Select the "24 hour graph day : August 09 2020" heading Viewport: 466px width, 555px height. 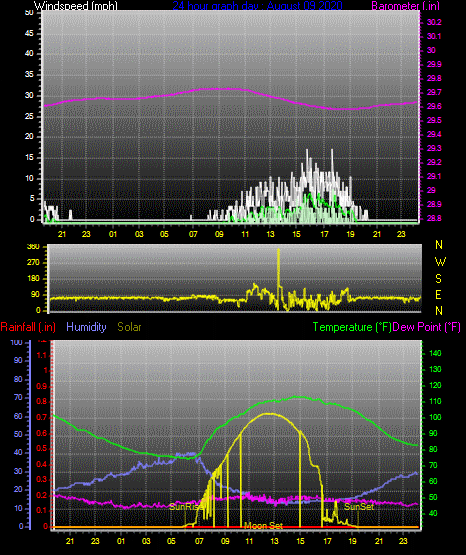click(x=258, y=5)
